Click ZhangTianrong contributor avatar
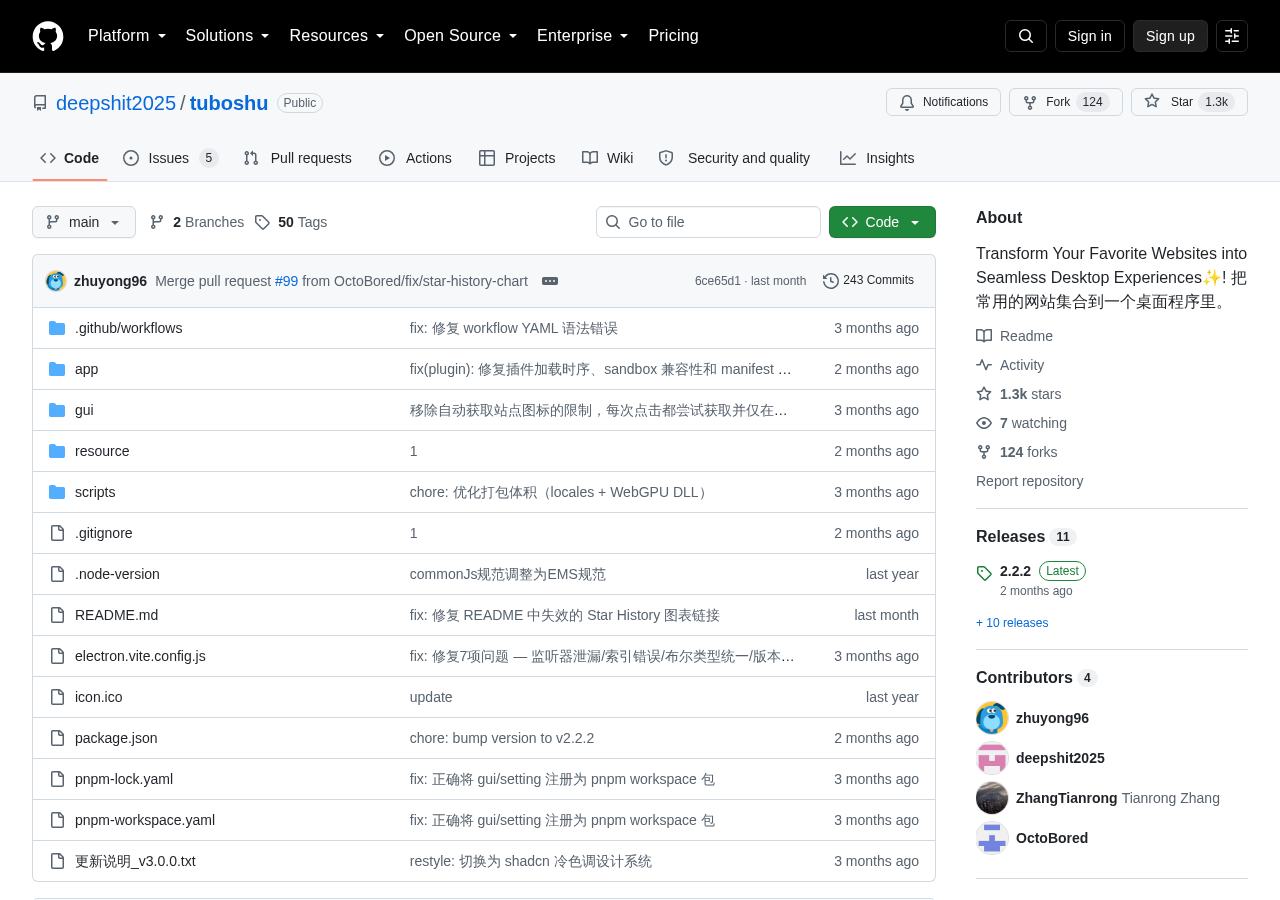Screen dimensions: 1280x900 tap(992, 798)
